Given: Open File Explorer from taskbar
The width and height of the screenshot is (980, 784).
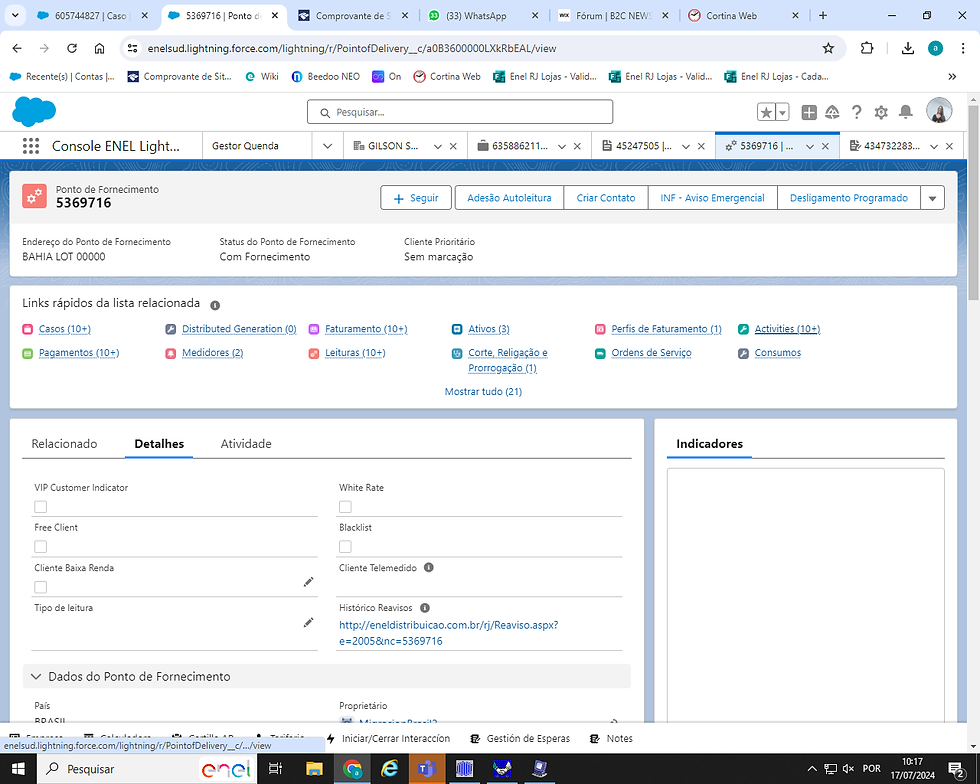Looking at the screenshot, I should point(314,768).
